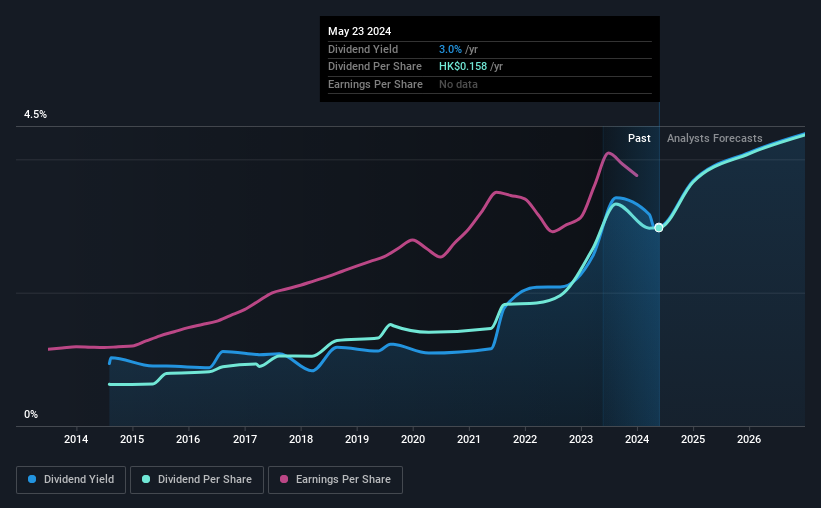Click the Past section label
This screenshot has width=821, height=508.
639,138
